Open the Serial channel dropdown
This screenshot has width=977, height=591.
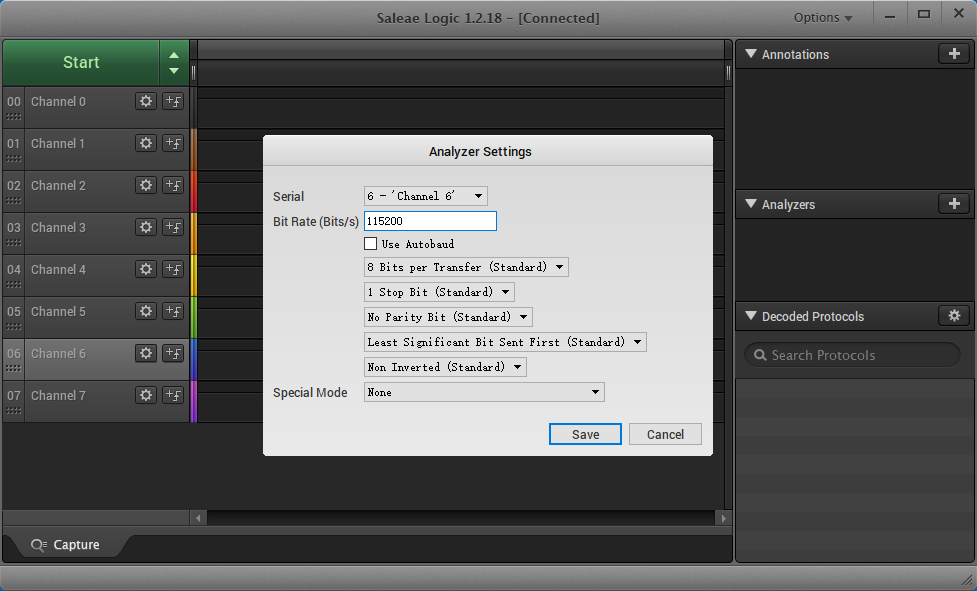[426, 196]
